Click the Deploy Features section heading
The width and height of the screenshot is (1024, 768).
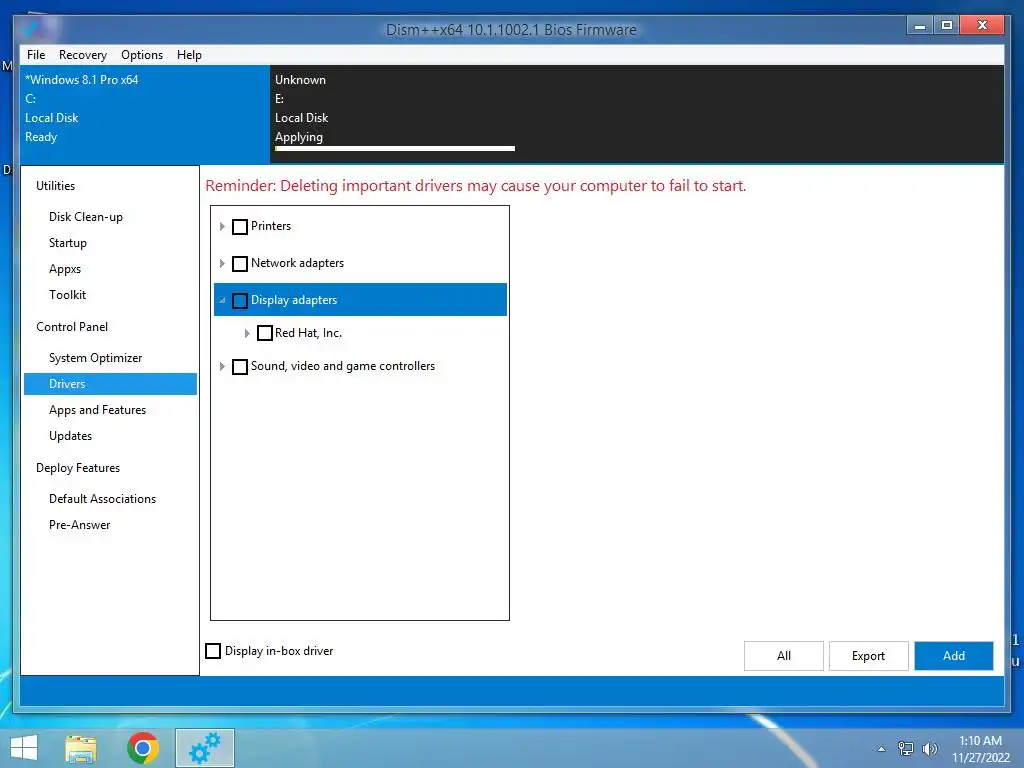78,468
